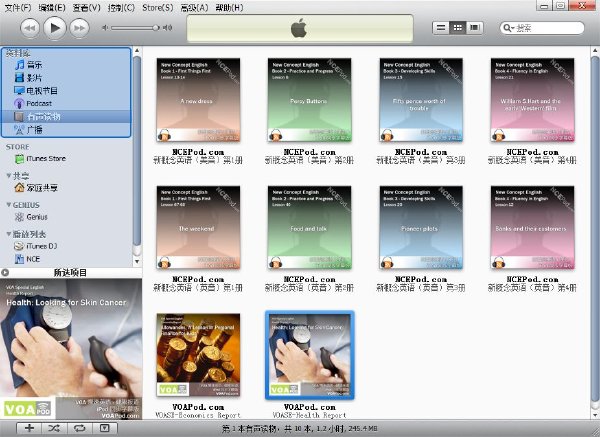Switch to list view
600x437 pixels.
tap(441, 28)
